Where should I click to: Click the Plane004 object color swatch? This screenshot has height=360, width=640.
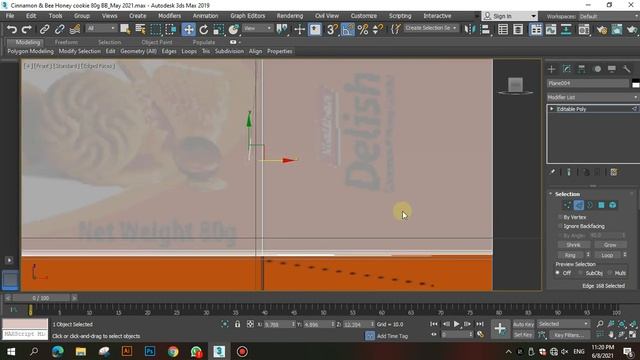pyautogui.click(x=636, y=83)
